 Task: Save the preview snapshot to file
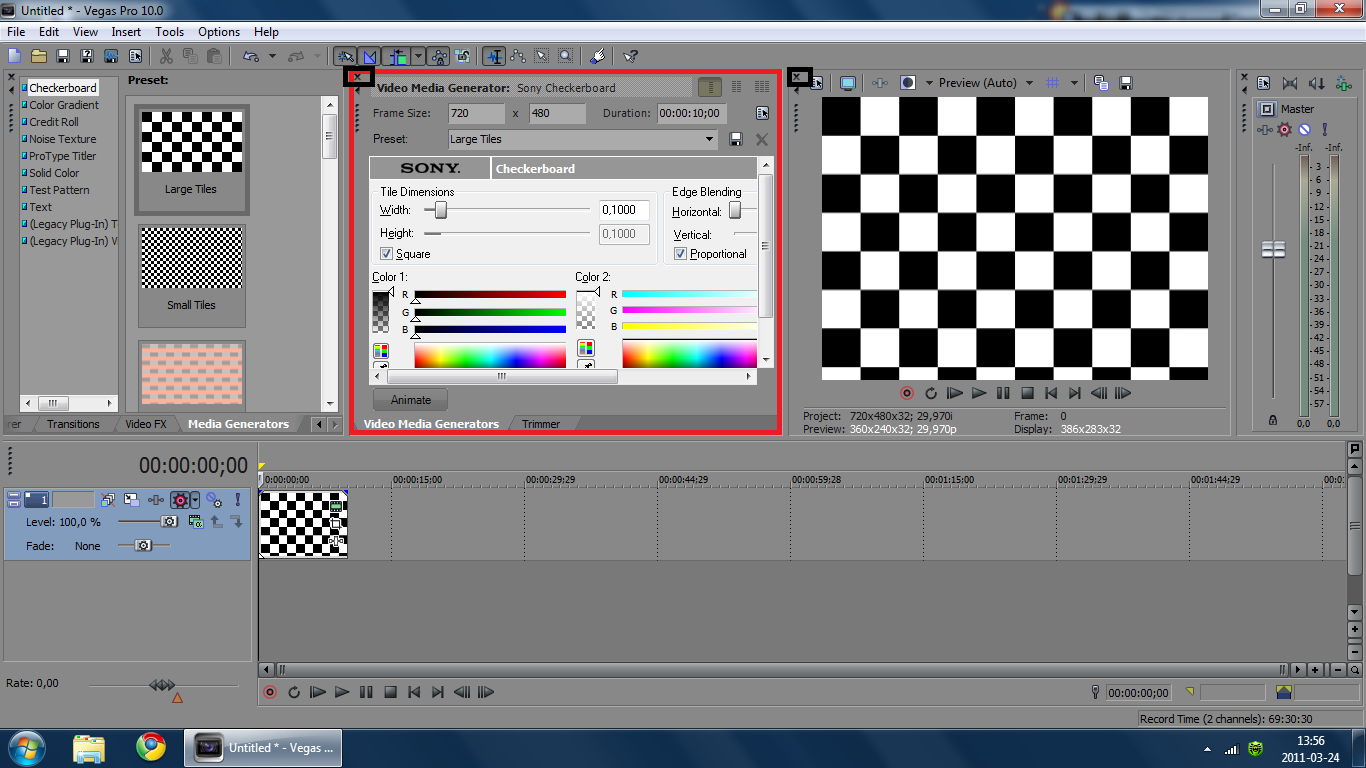click(x=1125, y=83)
